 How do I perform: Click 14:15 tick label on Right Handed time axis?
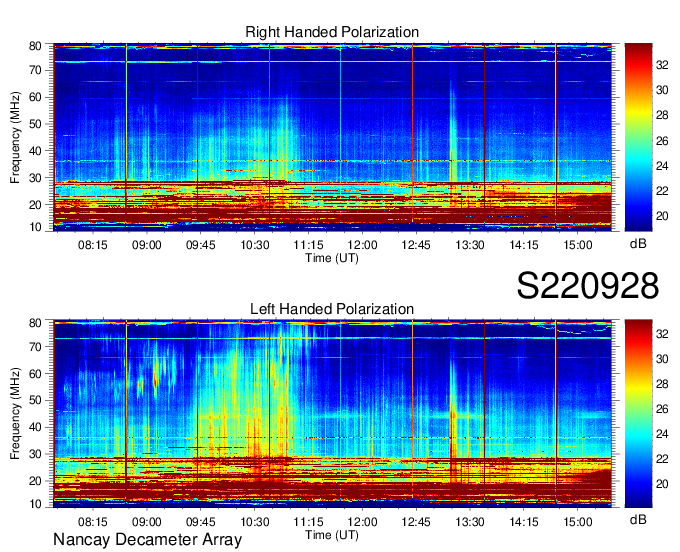click(524, 245)
